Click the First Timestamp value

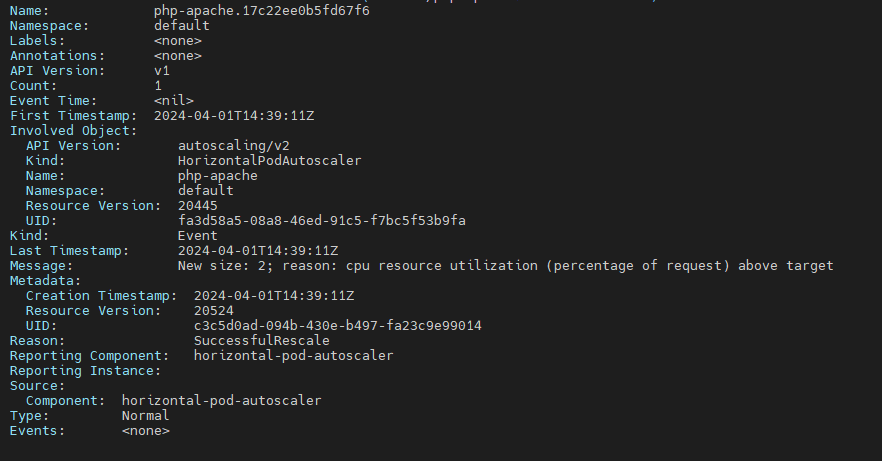(234, 115)
